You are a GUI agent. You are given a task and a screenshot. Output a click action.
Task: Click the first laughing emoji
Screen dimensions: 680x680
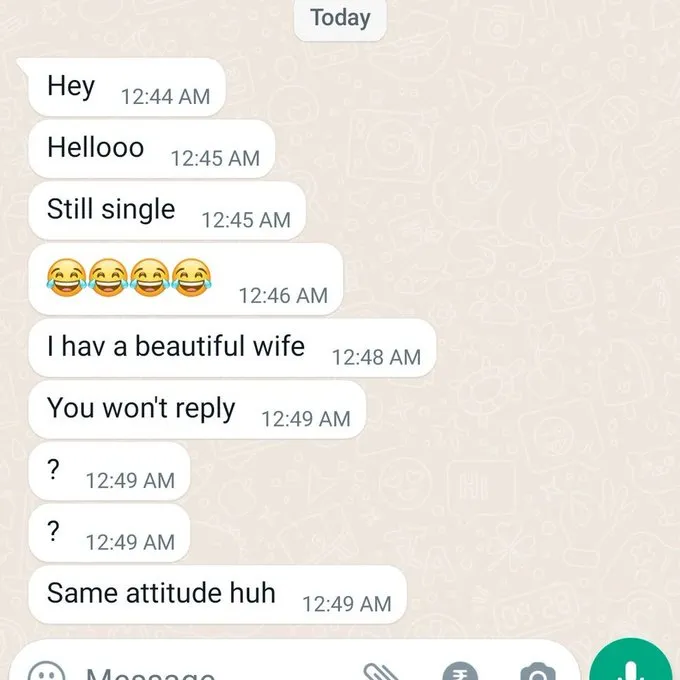point(66,278)
